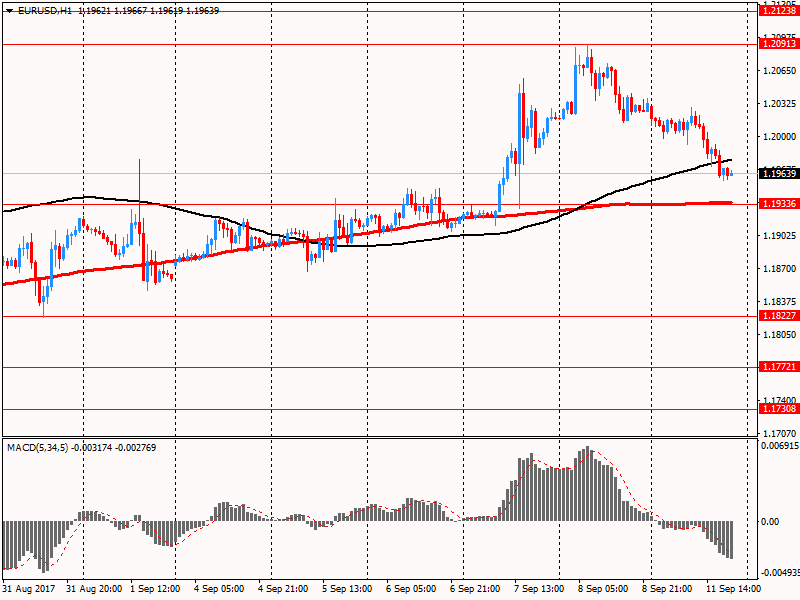Click the 1.20325 price scale value
Screen dimensions: 800x600
779,104
